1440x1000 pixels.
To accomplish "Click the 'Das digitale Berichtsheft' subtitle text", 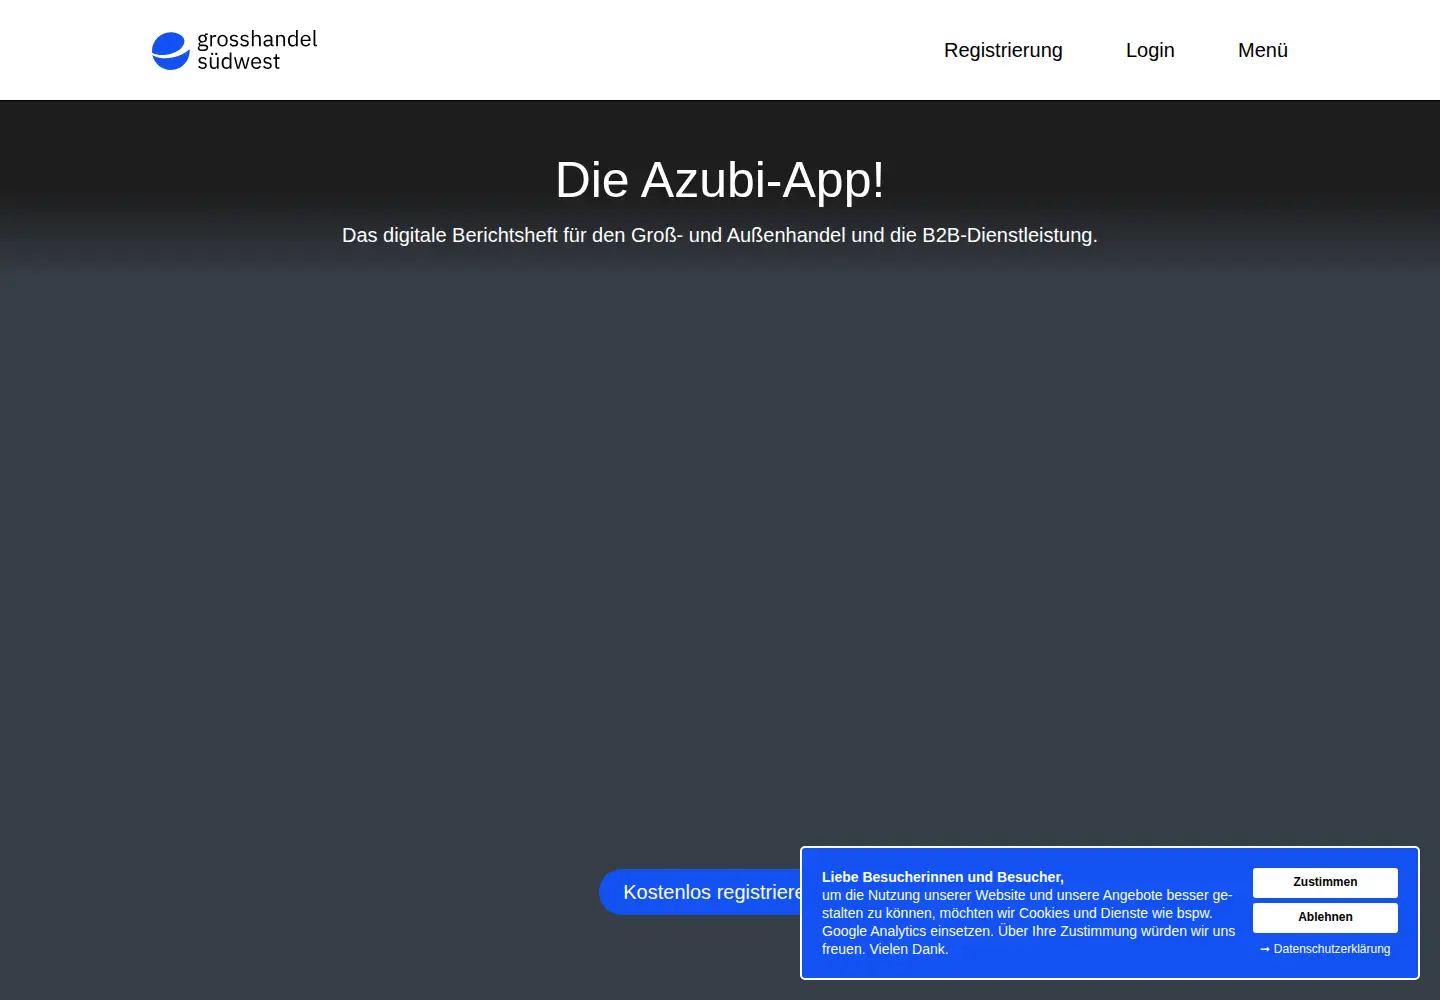I will point(720,235).
